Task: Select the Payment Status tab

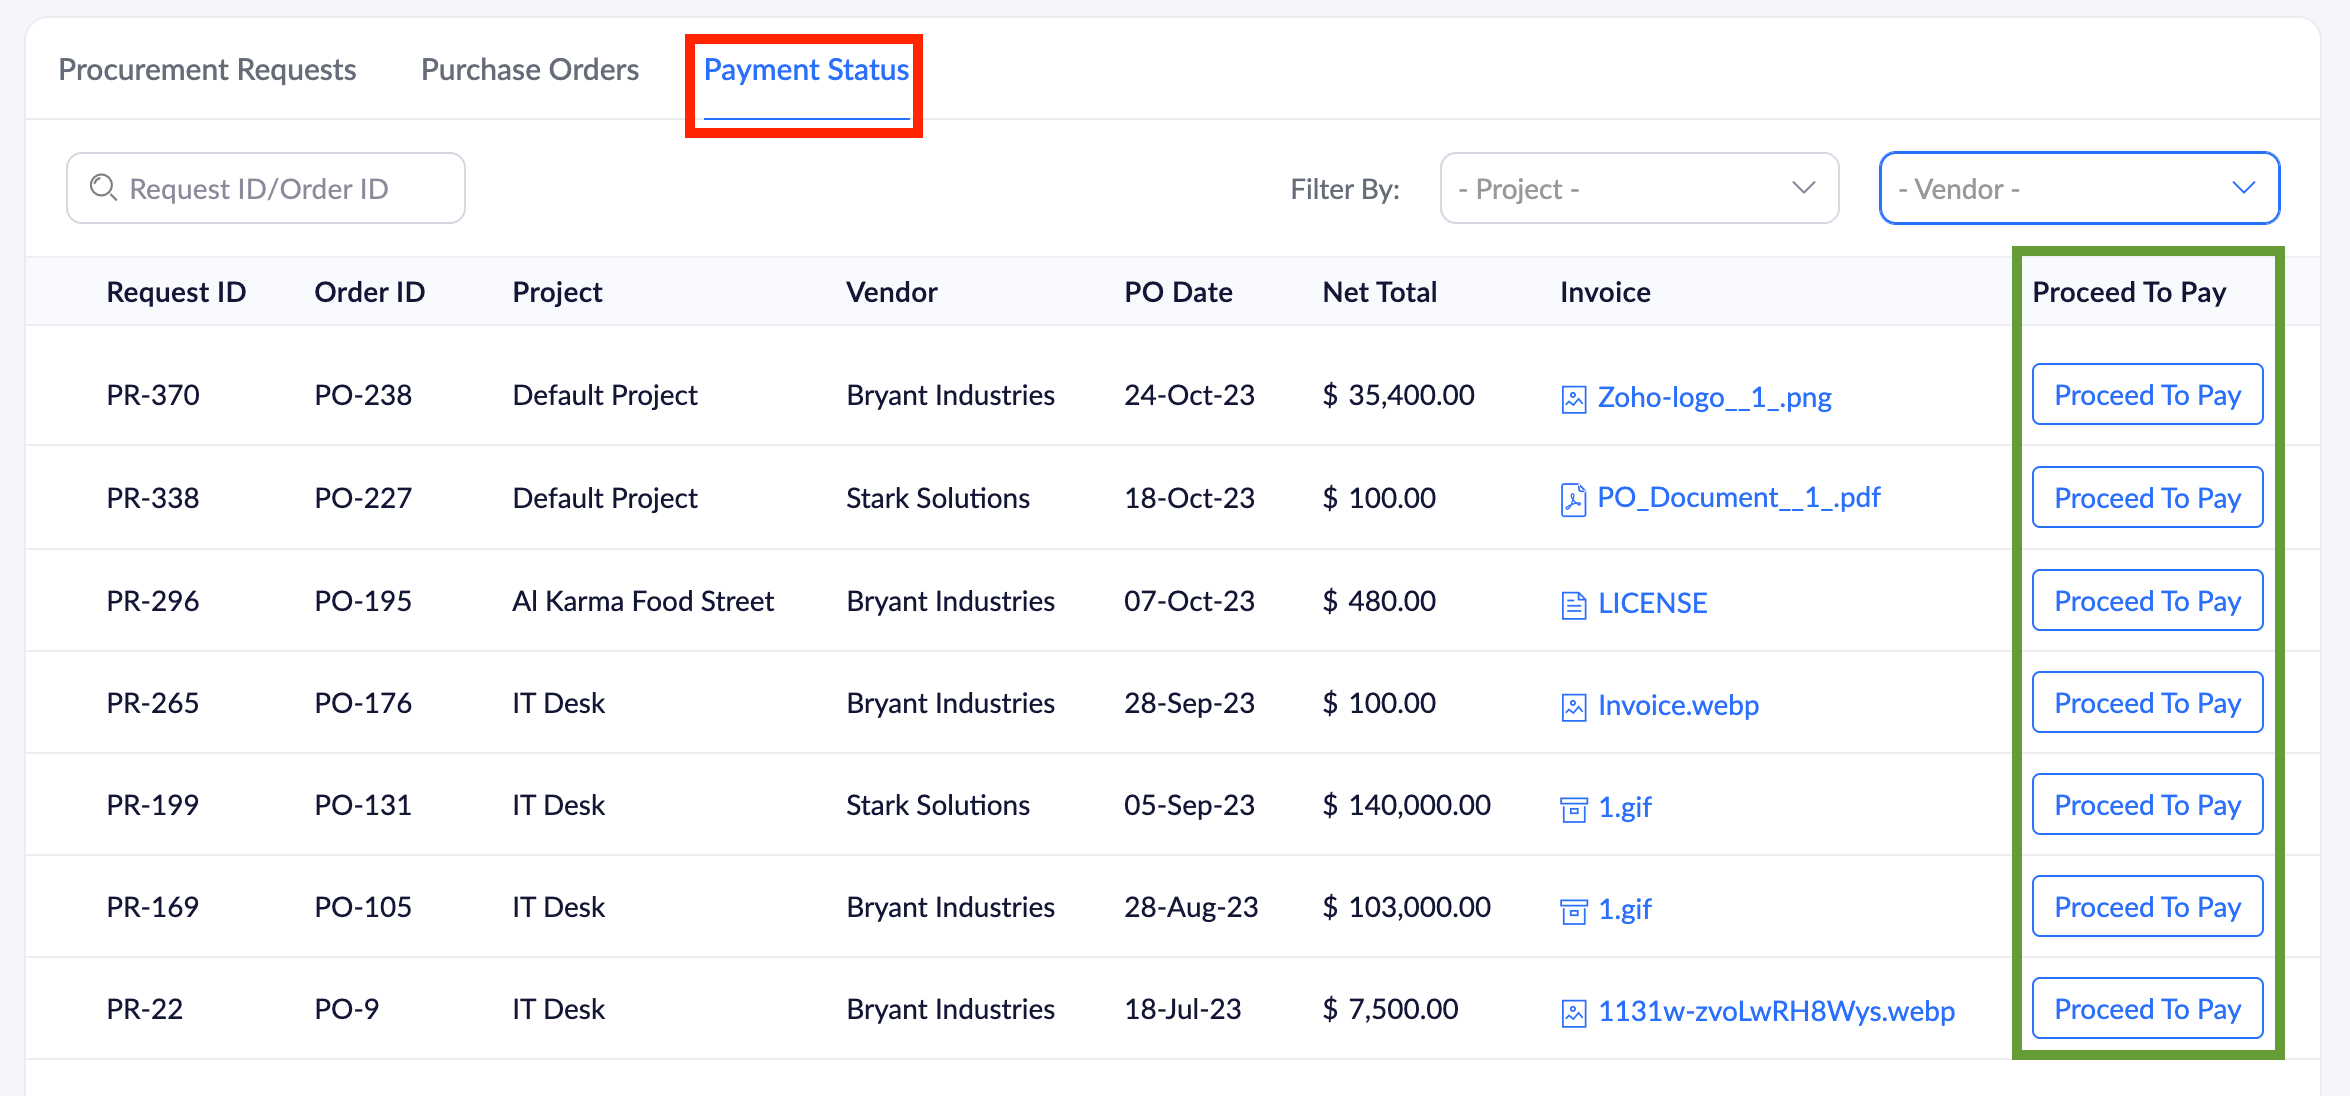Action: point(805,70)
